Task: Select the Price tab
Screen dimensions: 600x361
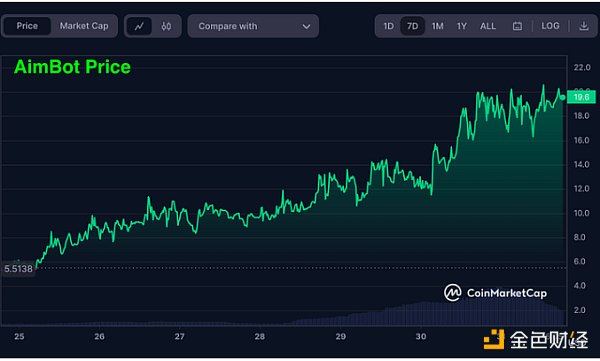Action: point(27,26)
